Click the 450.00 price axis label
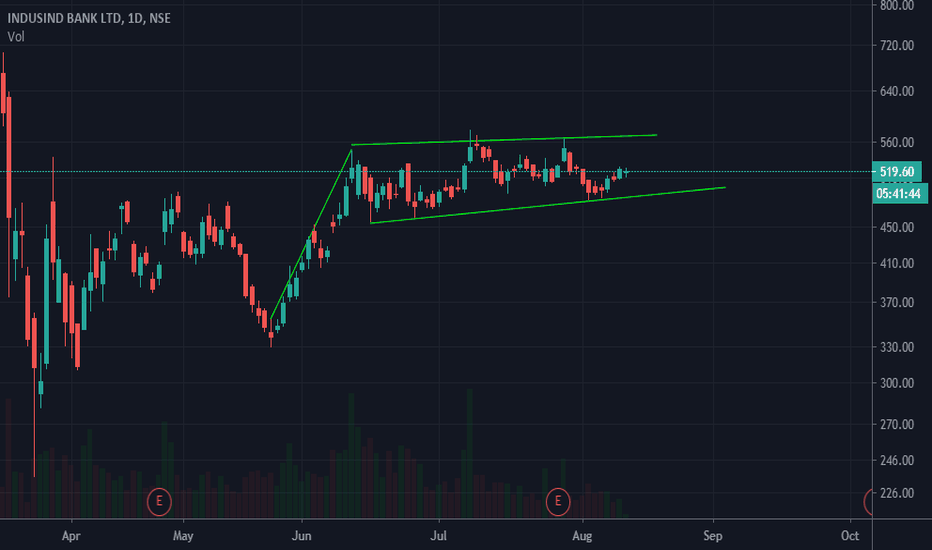Image resolution: width=932 pixels, height=550 pixels. tap(897, 227)
